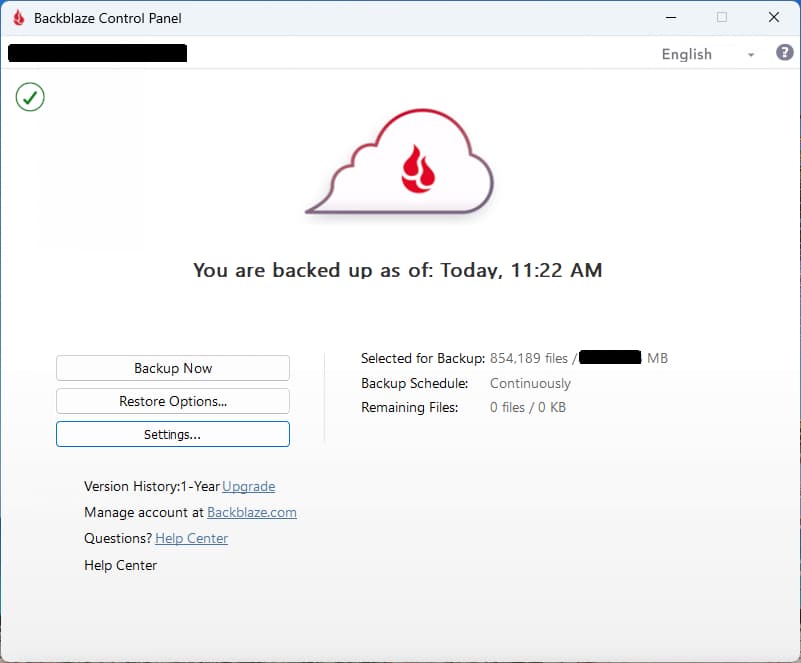This screenshot has width=801, height=663.
Task: Open the underlined Help Center link
Action: coord(192,538)
